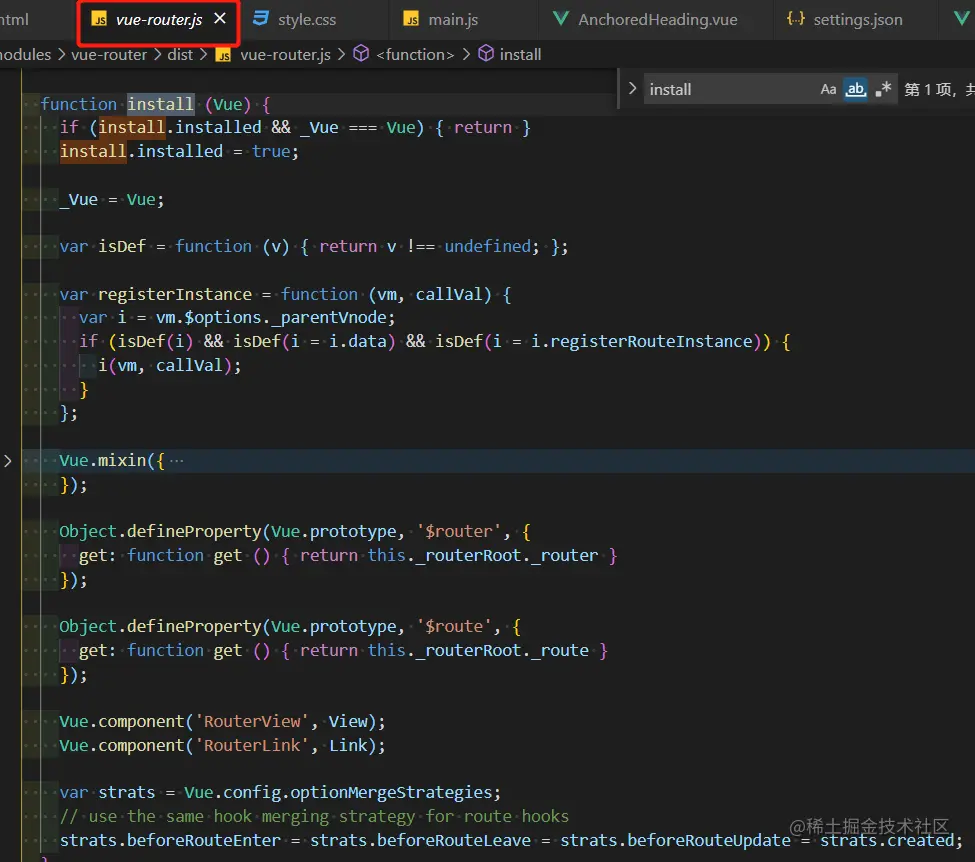Viewport: 975px width, 862px height.
Task: Click '_routerRoot._route' in getter
Action: (502, 650)
